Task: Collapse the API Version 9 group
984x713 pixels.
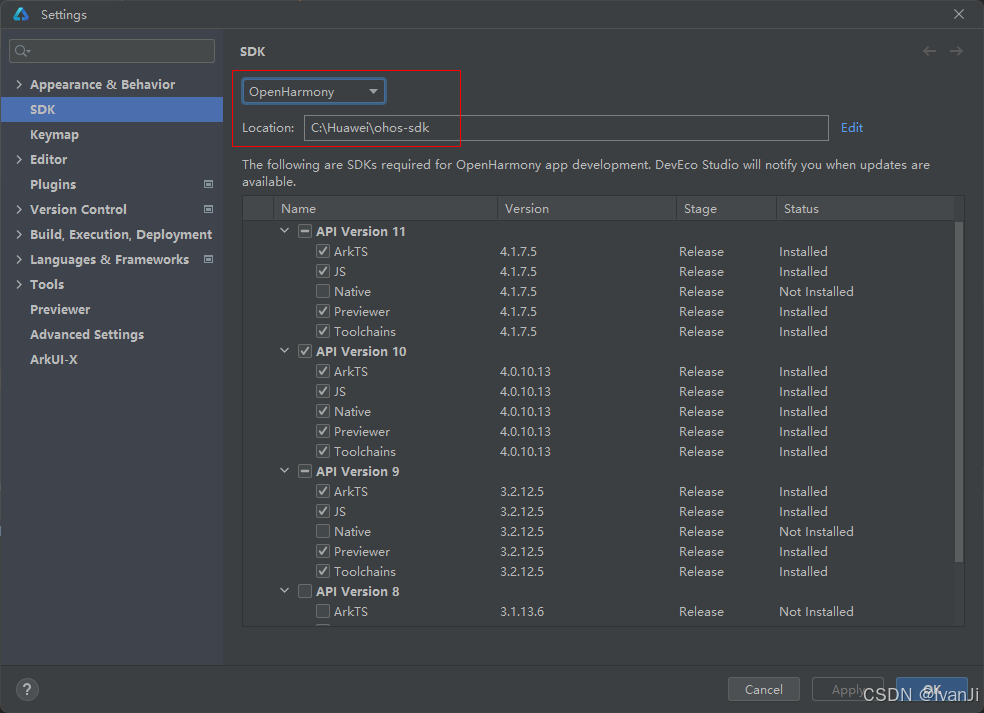Action: point(284,471)
